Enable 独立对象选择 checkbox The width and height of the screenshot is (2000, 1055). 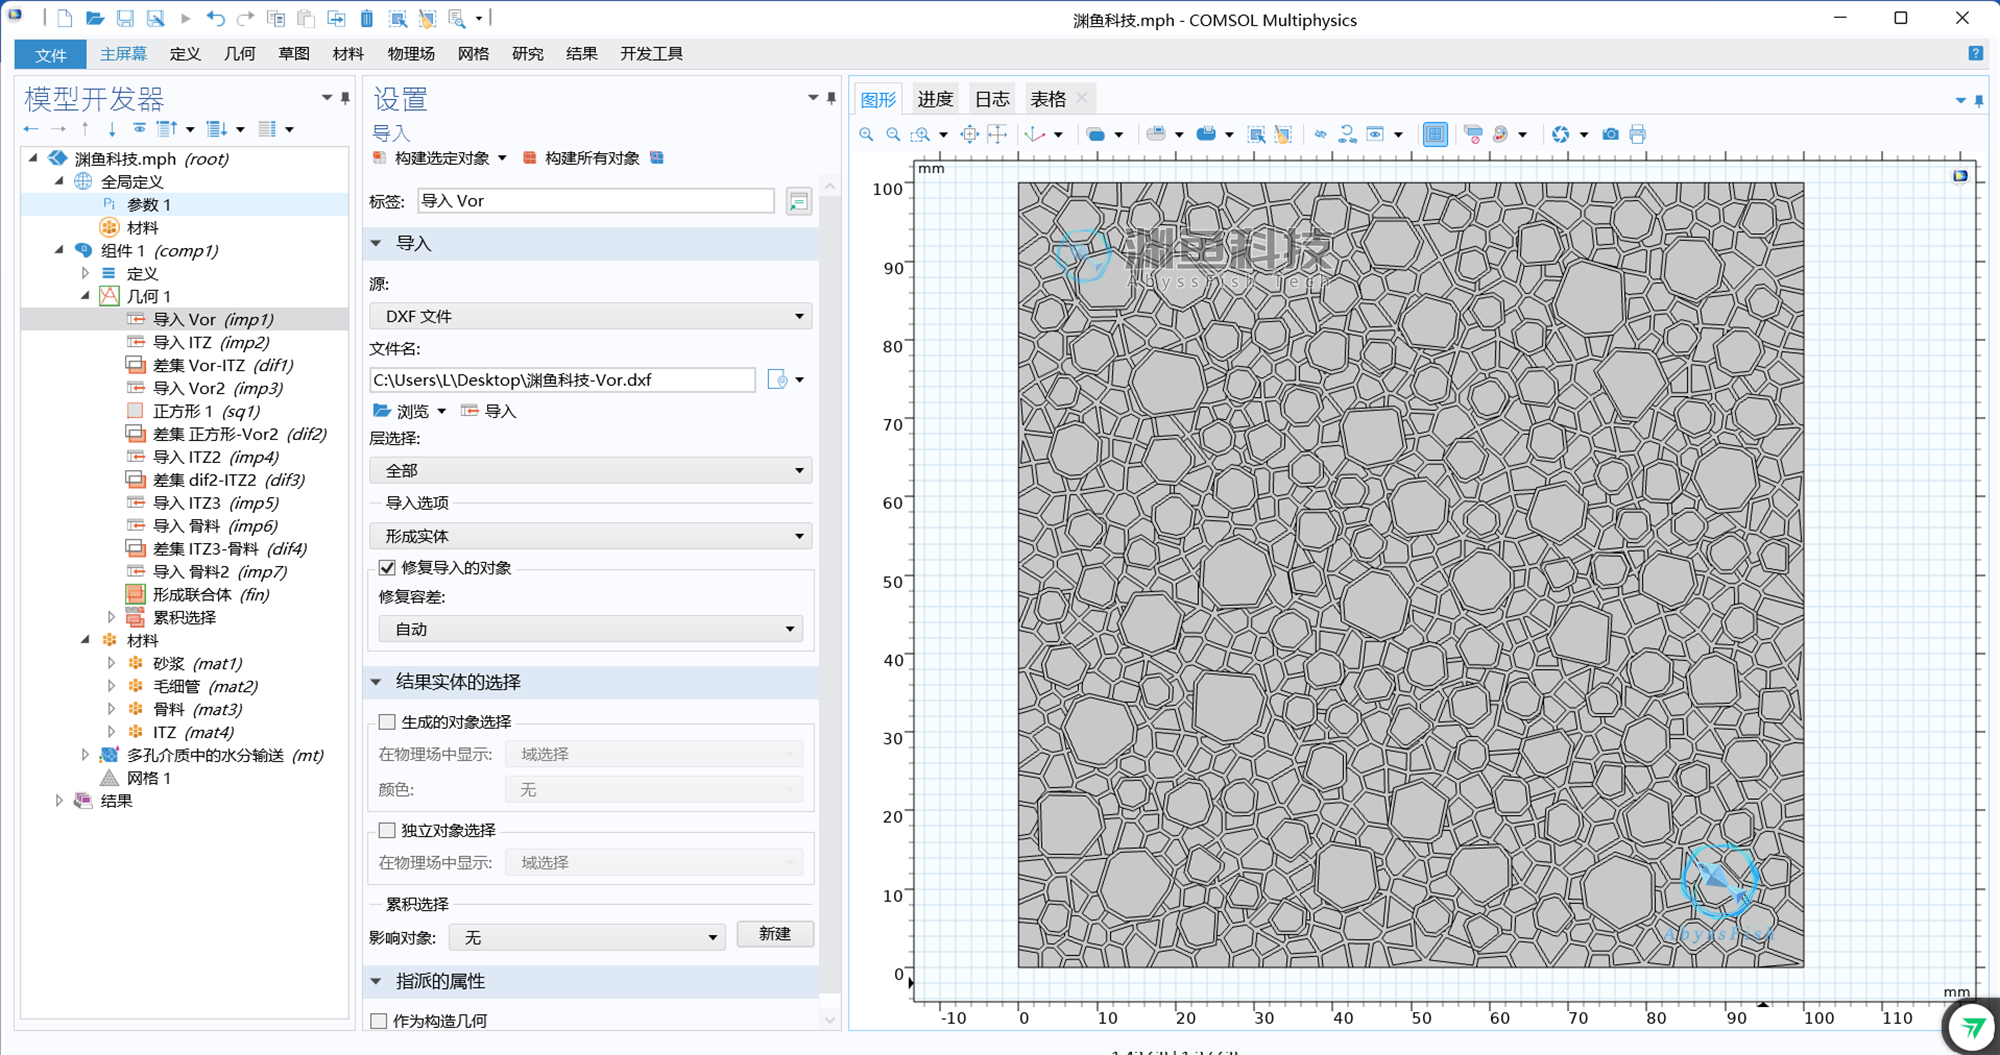click(x=387, y=830)
